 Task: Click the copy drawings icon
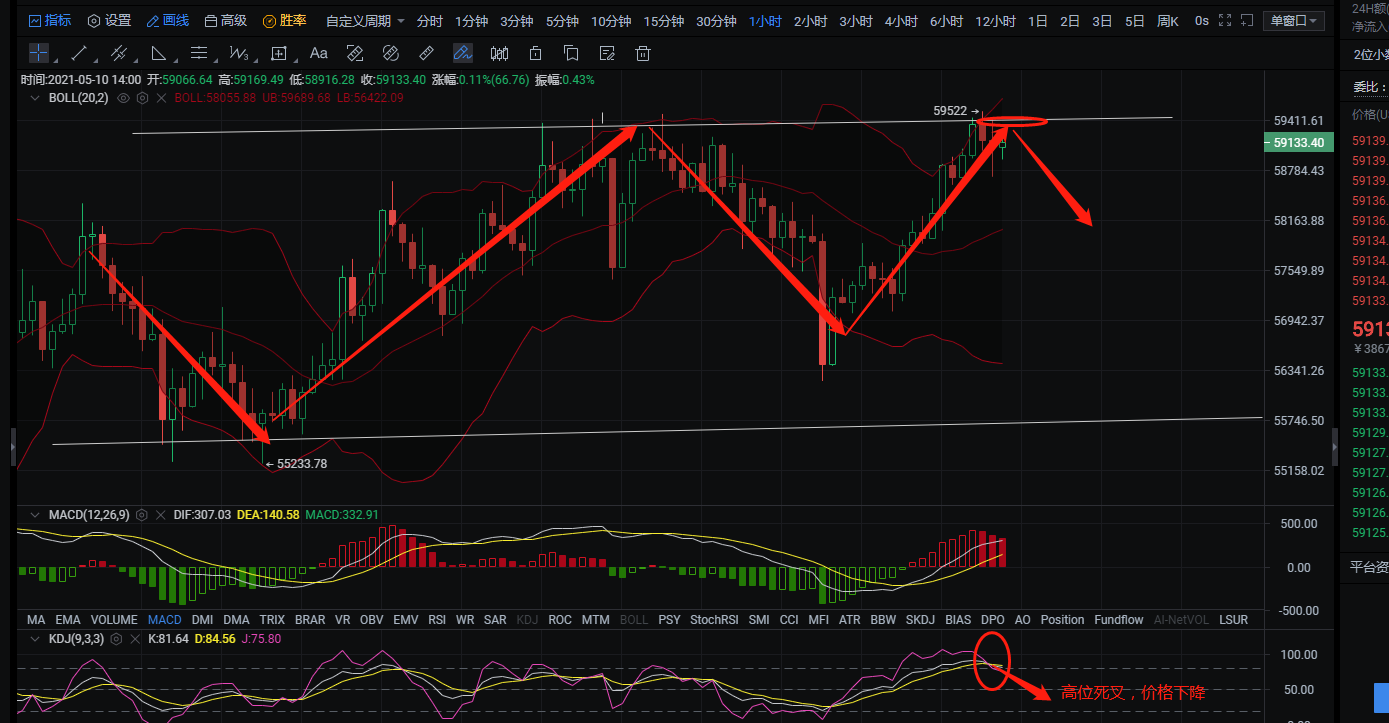click(x=571, y=53)
